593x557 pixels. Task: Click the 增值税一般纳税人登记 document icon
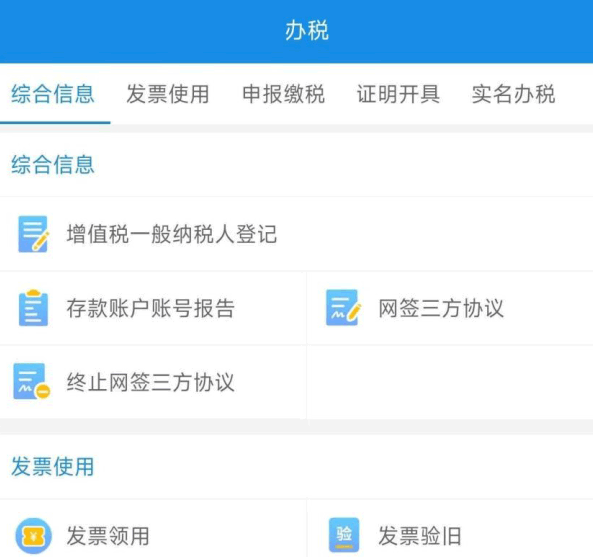(33, 234)
